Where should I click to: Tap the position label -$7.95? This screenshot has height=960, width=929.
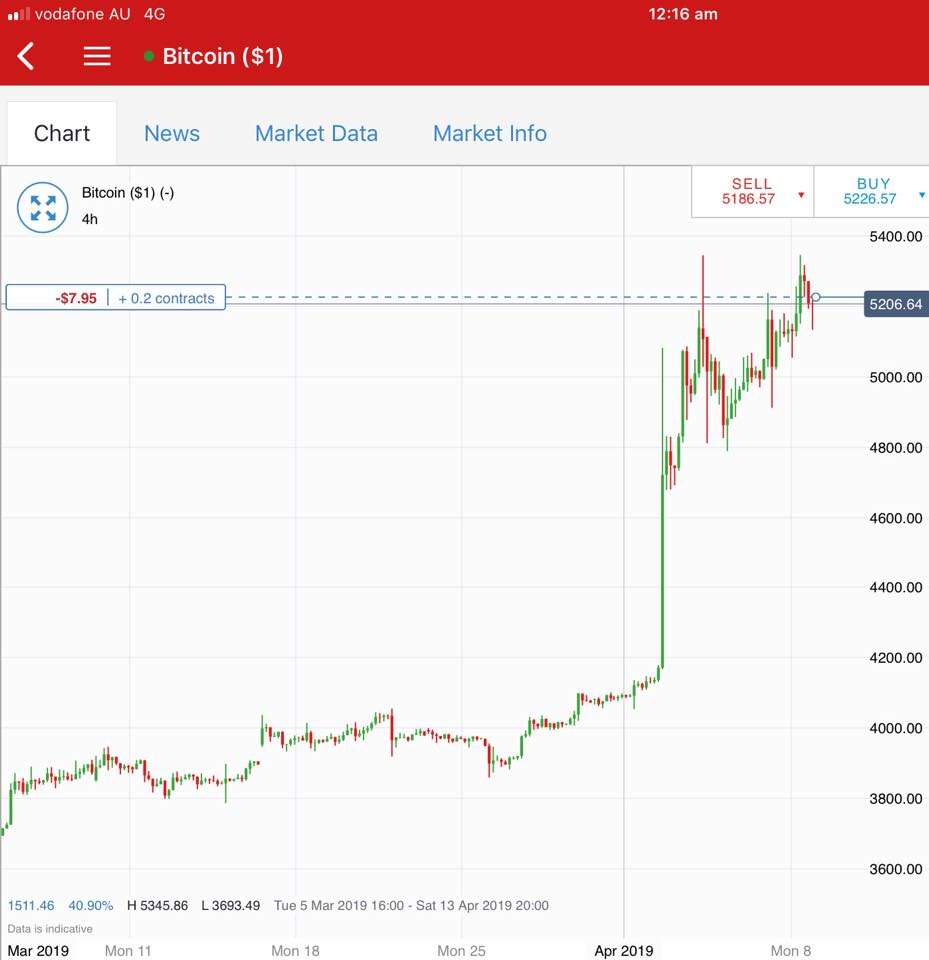(76, 298)
